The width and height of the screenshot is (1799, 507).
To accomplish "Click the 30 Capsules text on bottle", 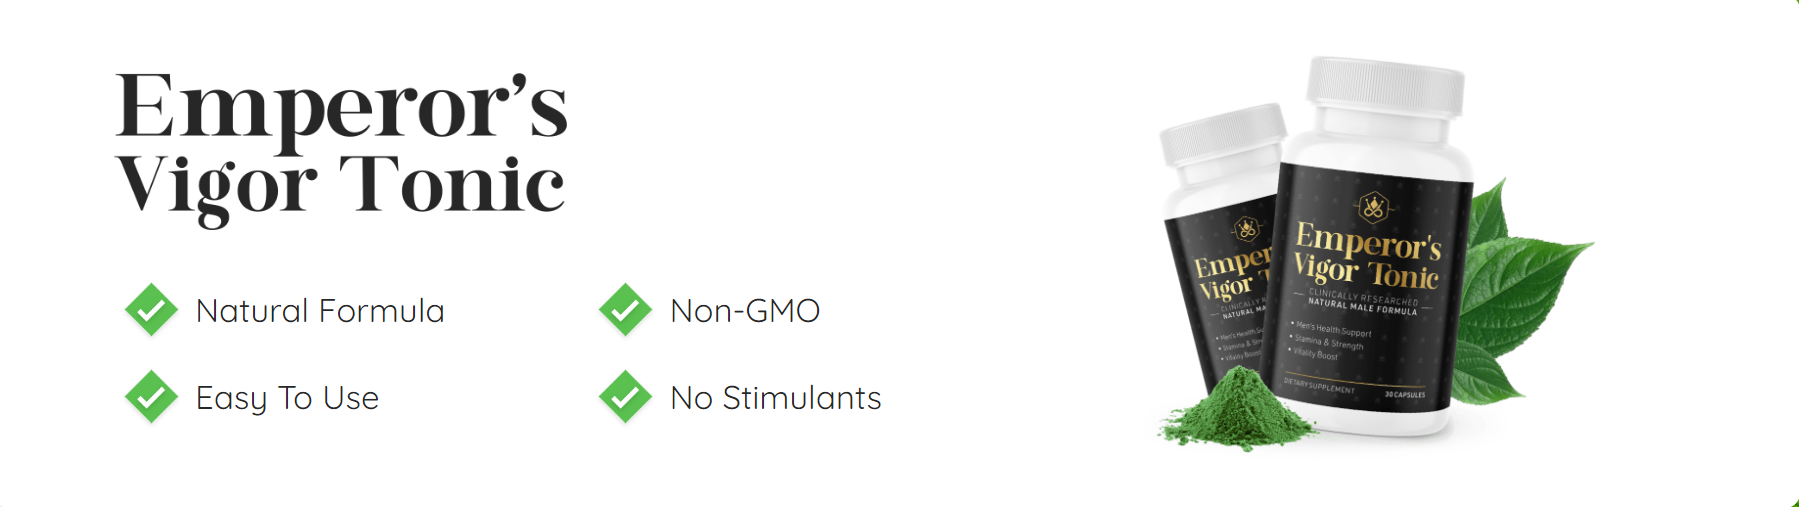I will [1405, 395].
